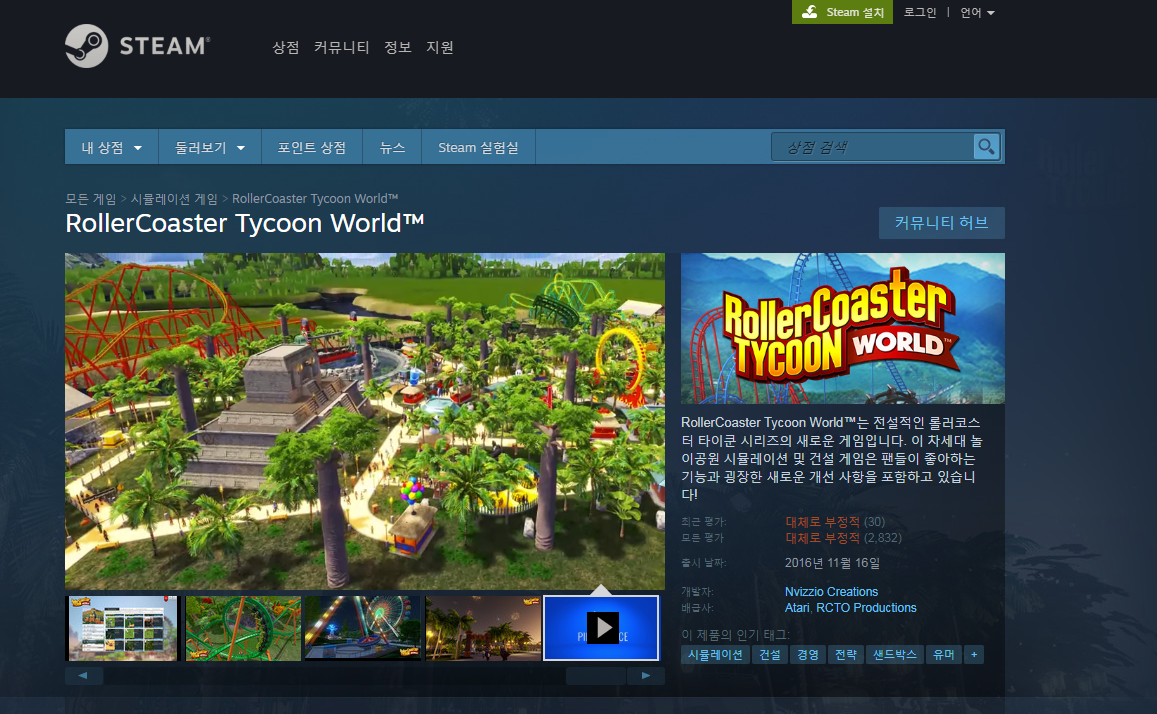Select the green coaster loop thumbnail

point(244,628)
